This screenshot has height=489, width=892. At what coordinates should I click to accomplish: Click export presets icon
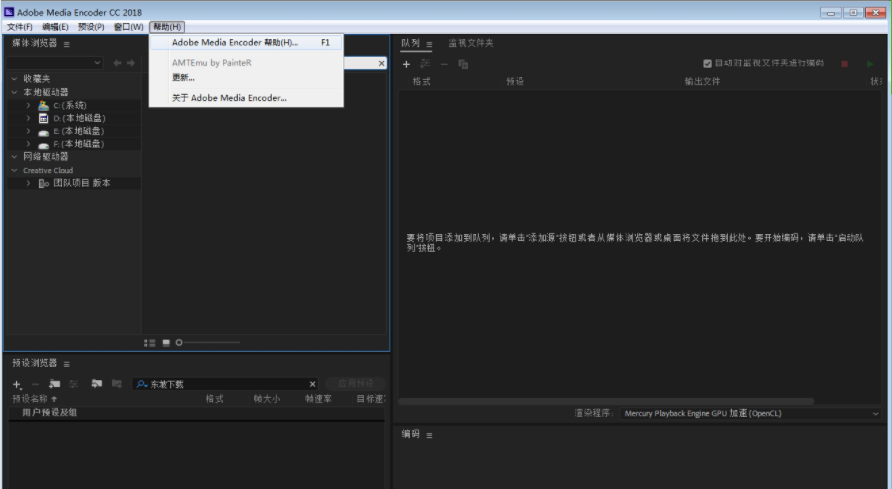pos(117,384)
